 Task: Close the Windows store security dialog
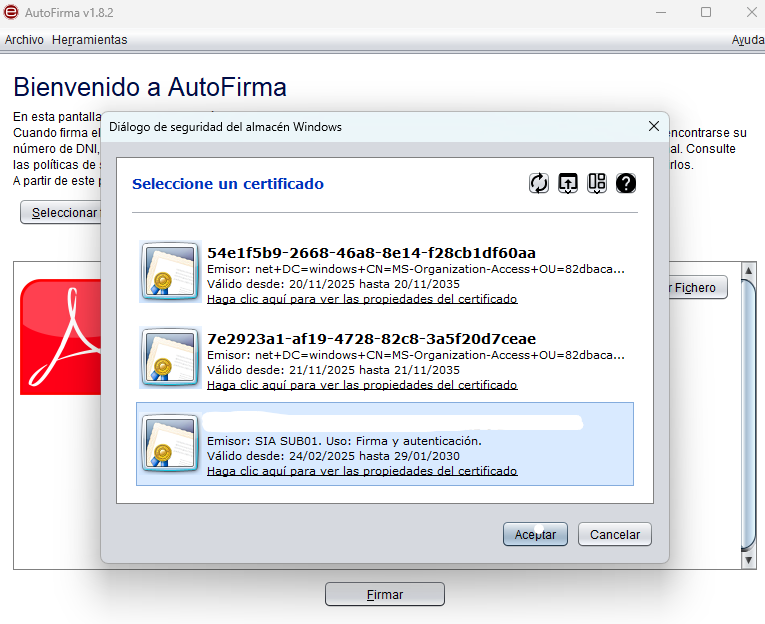654,126
